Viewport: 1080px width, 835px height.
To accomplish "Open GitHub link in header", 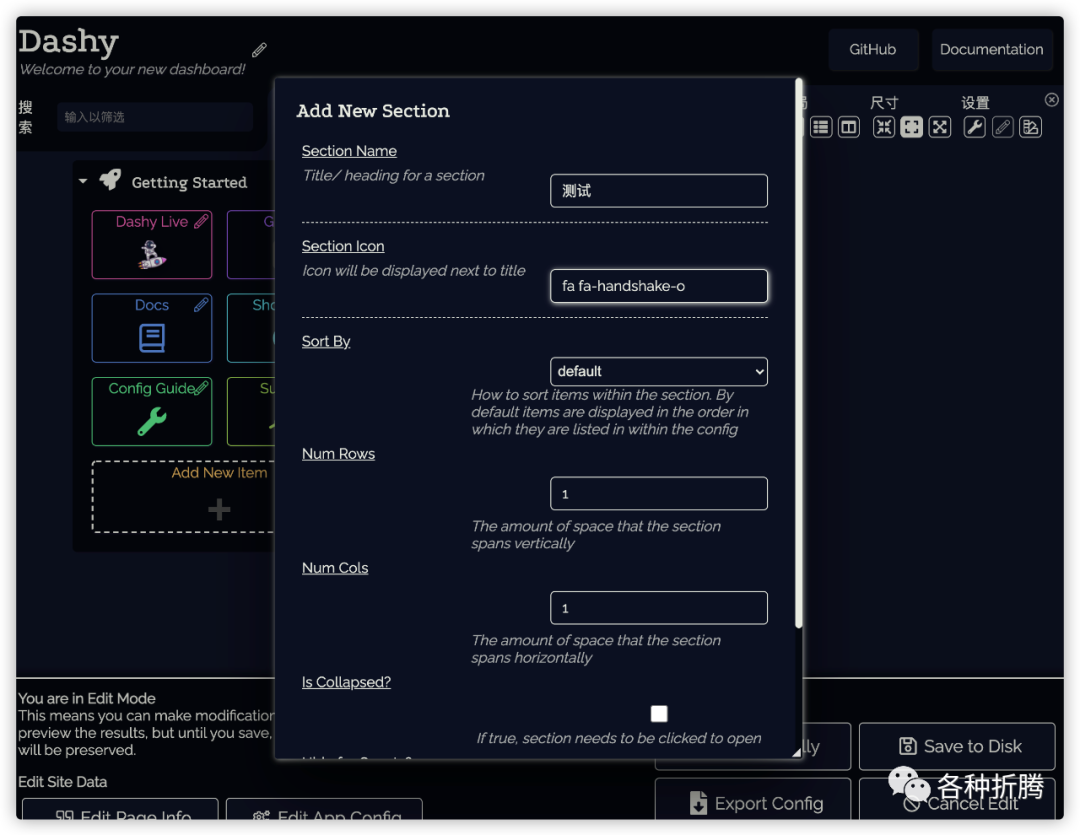I will (873, 50).
